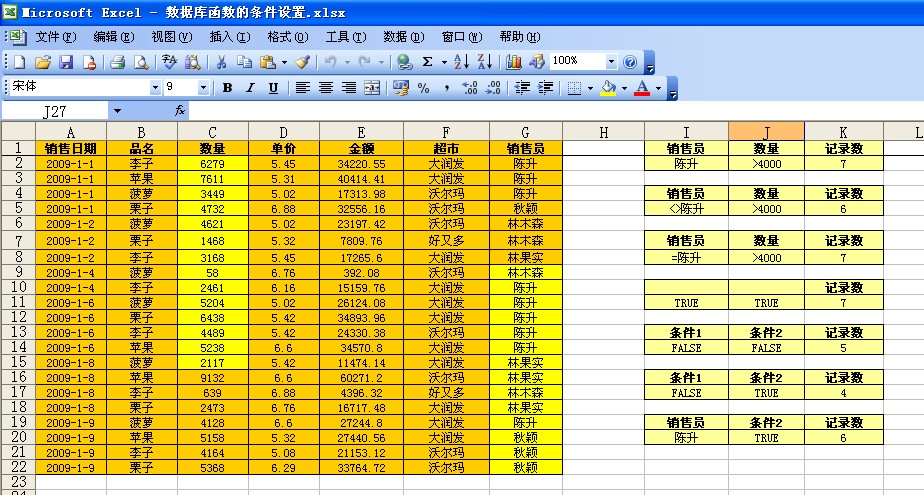924x495 pixels.
Task: Open Print Preview from the toolbar
Action: [141, 62]
